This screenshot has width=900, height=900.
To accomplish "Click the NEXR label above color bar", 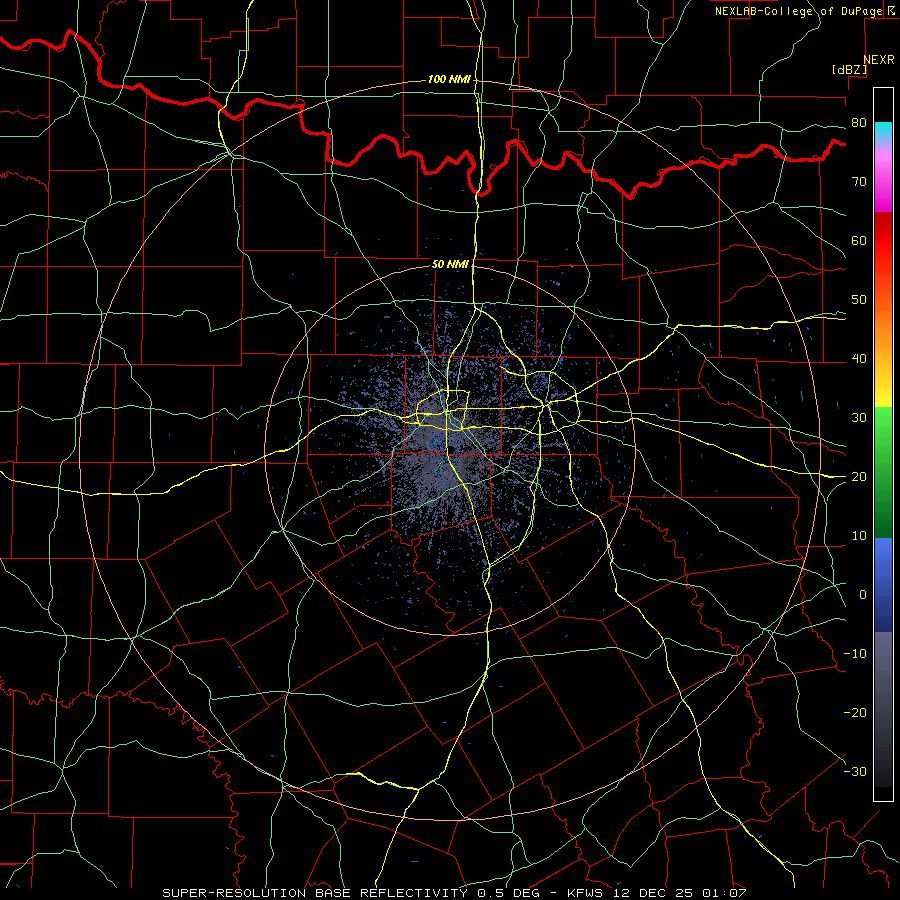I will click(x=879, y=60).
